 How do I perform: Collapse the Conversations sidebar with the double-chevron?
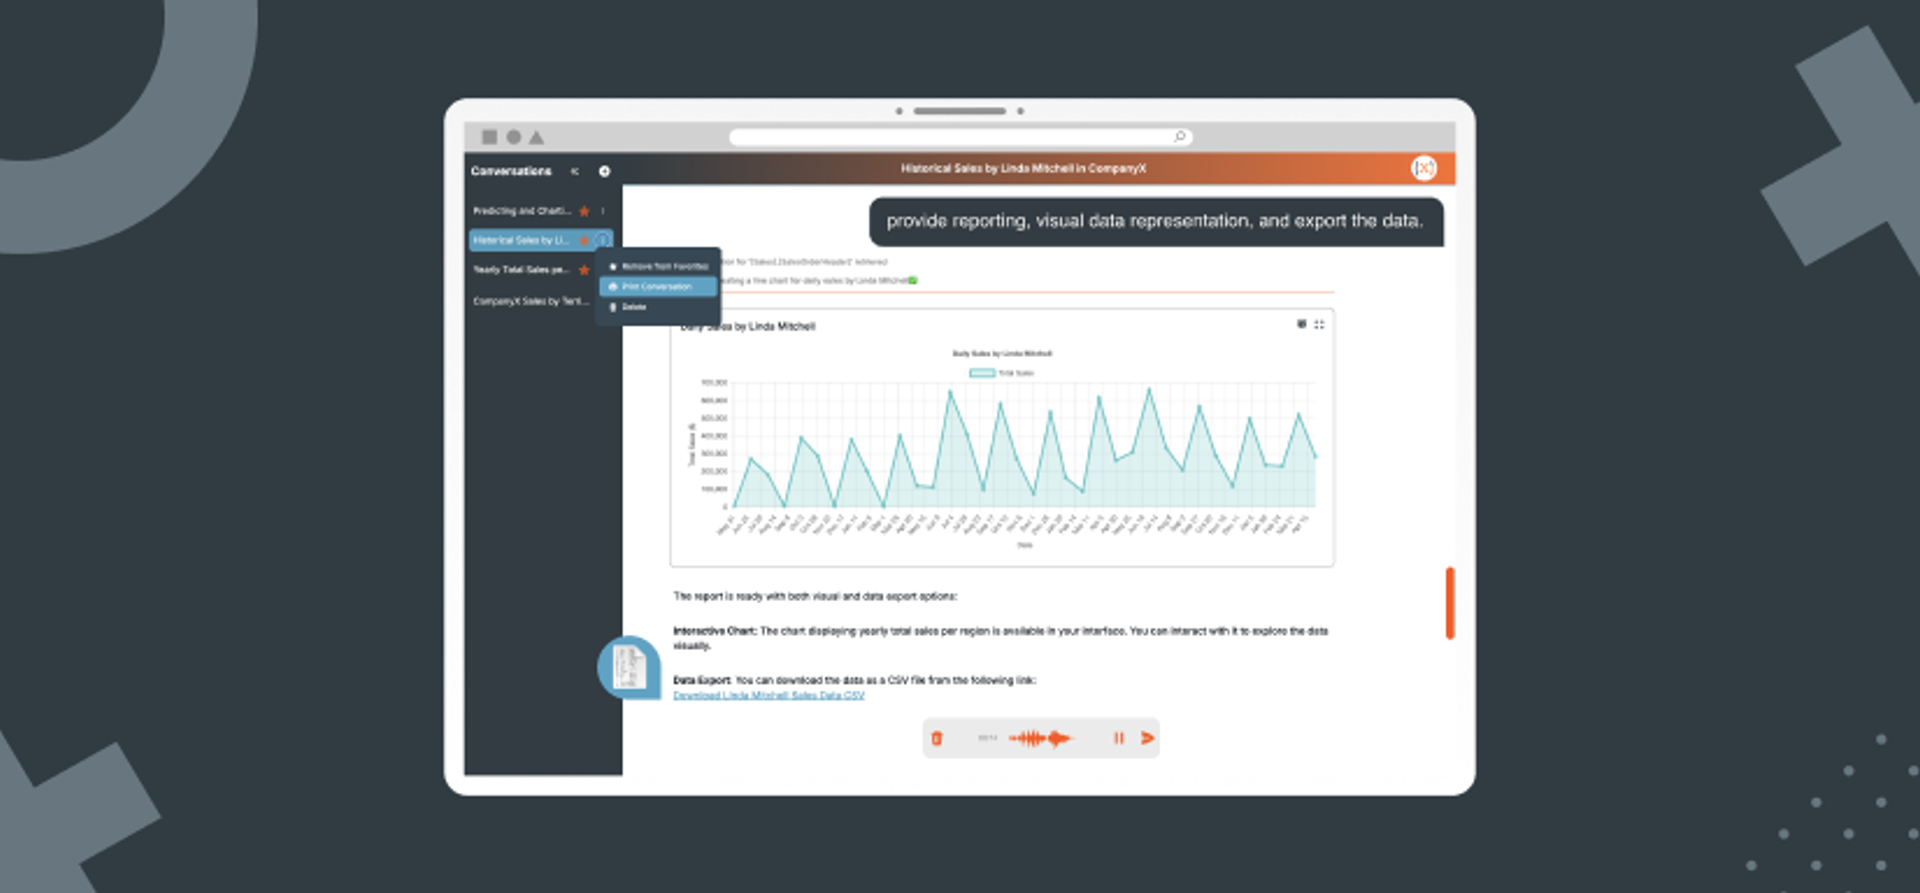(575, 171)
